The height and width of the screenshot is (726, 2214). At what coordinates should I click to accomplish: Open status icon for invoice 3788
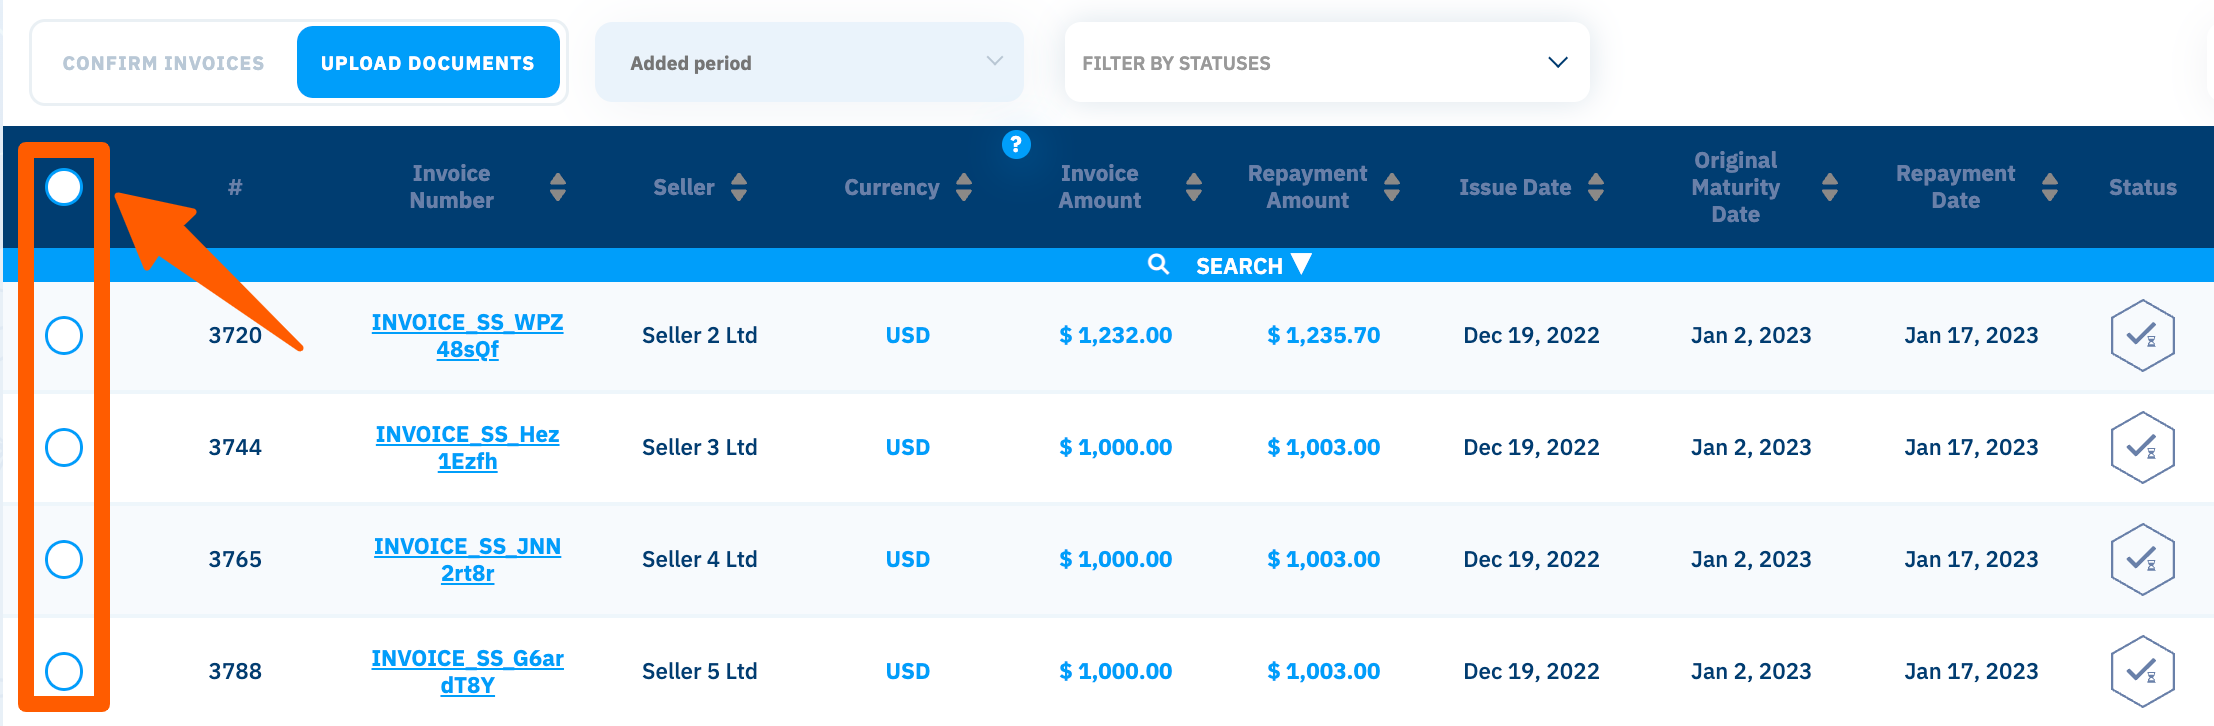pyautogui.click(x=2142, y=671)
